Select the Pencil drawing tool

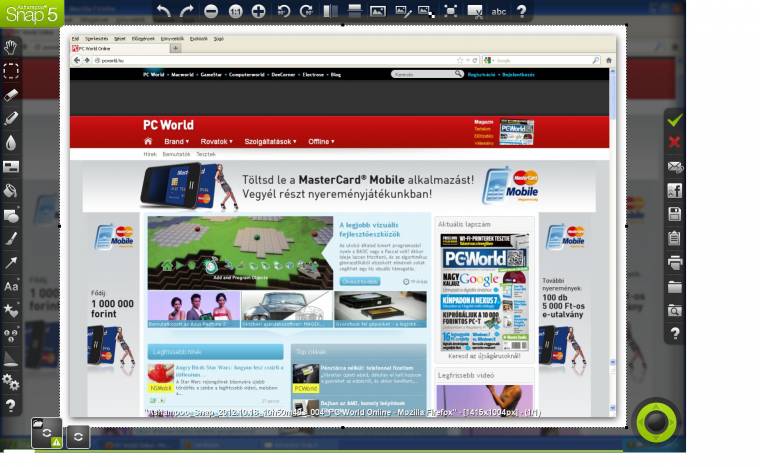point(11,238)
